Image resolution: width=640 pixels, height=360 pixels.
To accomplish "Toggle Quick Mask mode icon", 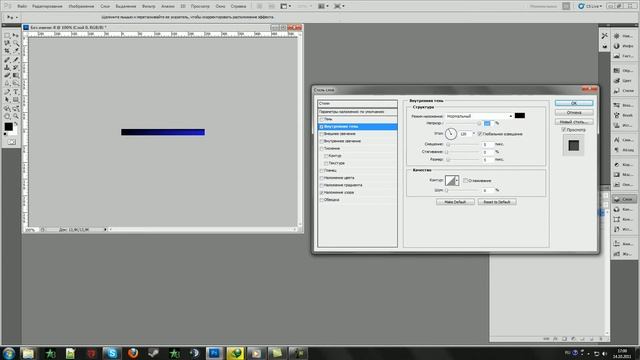I will (11, 142).
